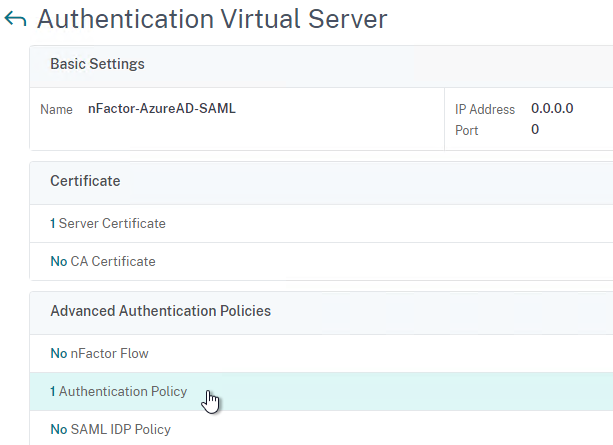Screen dimensions: 613x445
Task: Click the word No before SAML IDP Policy
Action: point(59,429)
